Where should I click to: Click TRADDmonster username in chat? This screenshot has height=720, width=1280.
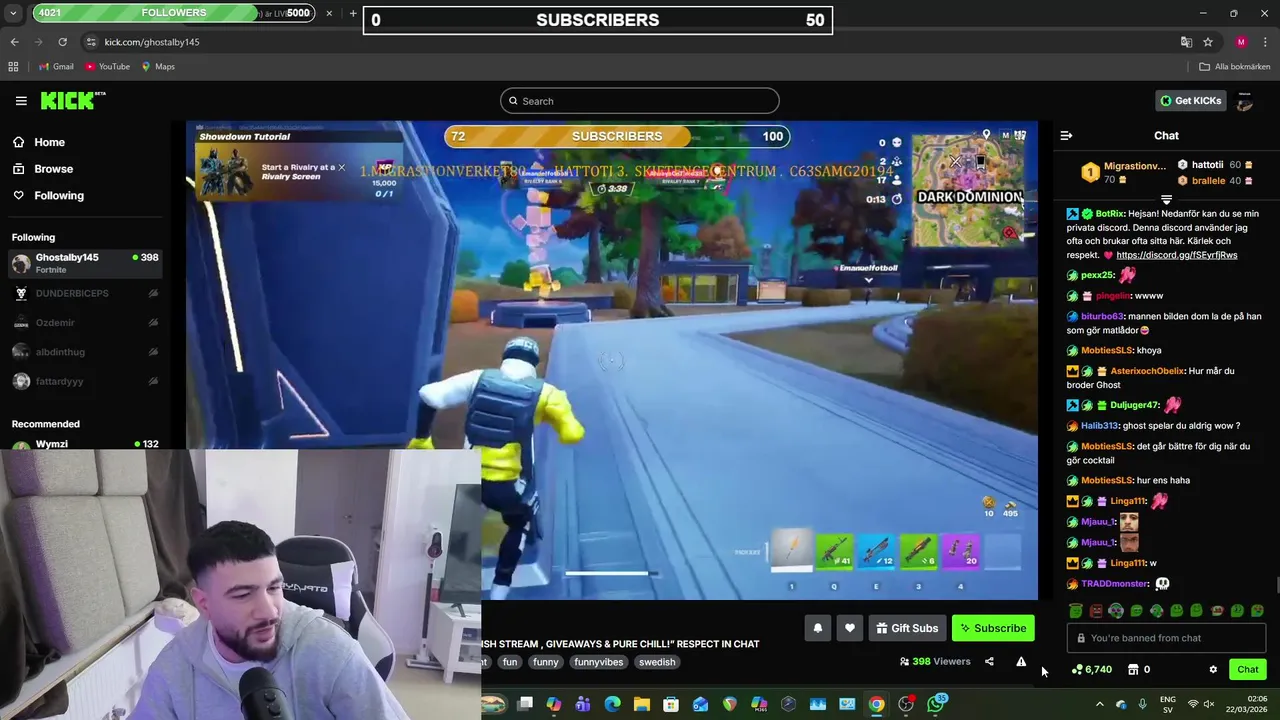coord(1114,584)
